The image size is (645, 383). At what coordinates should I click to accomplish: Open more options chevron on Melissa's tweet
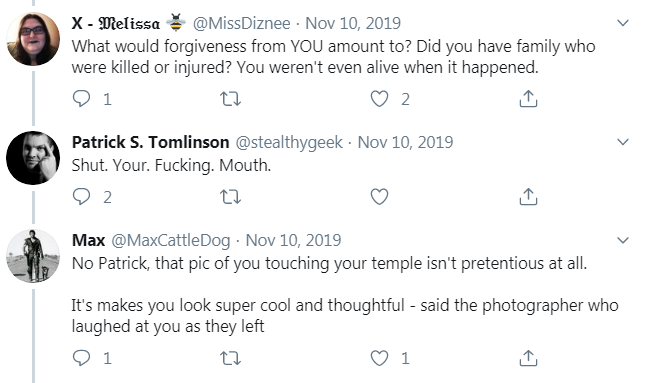coord(623,23)
